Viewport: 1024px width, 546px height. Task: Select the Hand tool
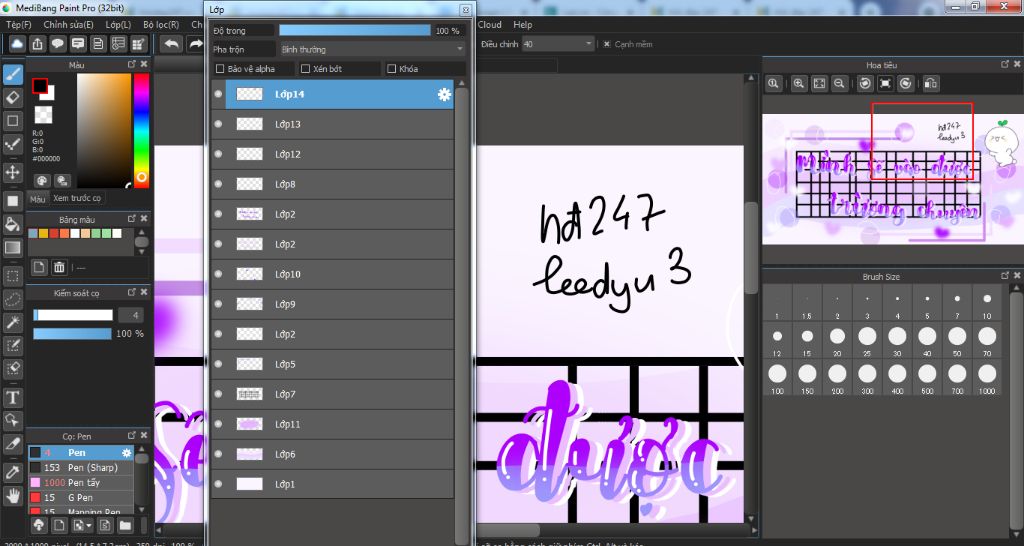(x=12, y=496)
